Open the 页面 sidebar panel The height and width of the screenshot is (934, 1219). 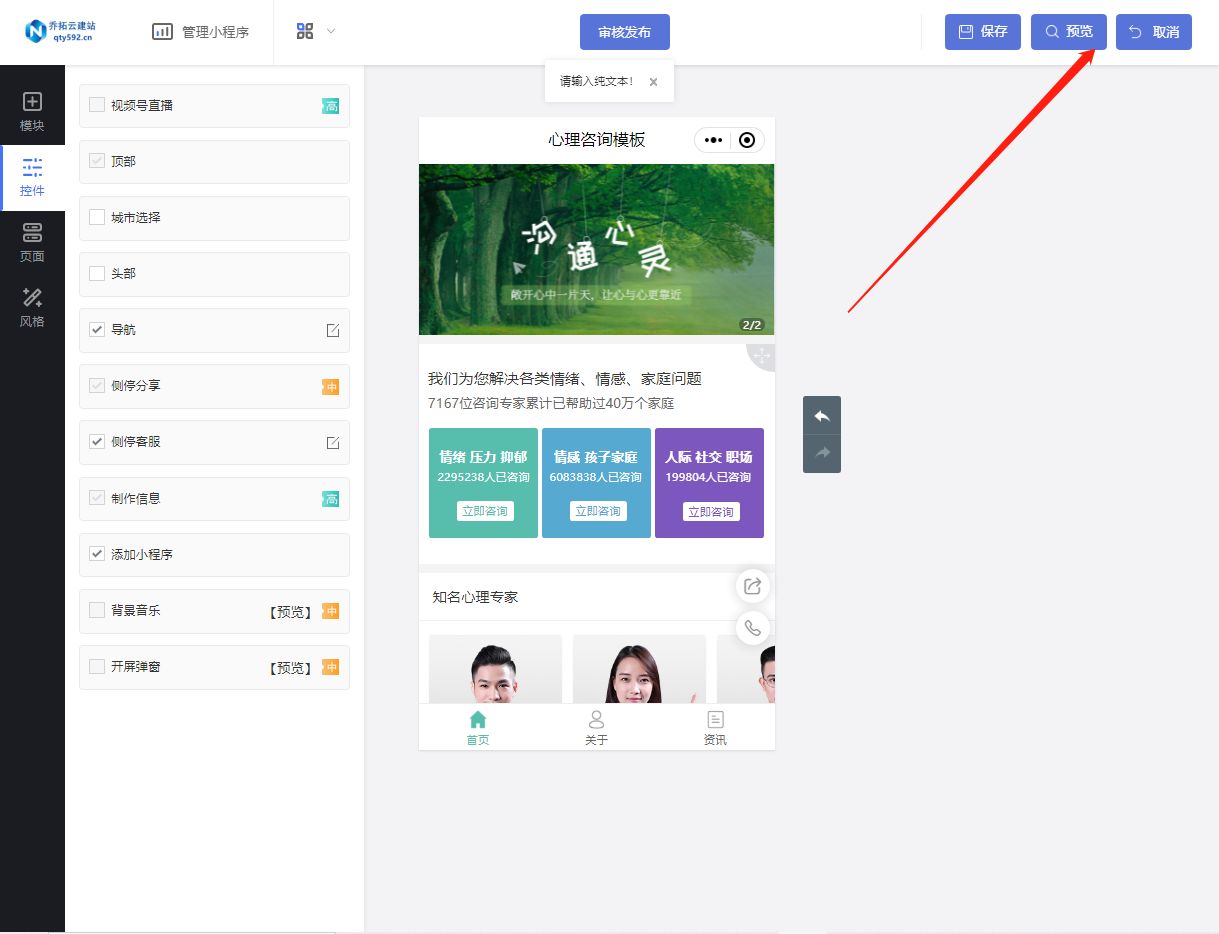tap(32, 243)
